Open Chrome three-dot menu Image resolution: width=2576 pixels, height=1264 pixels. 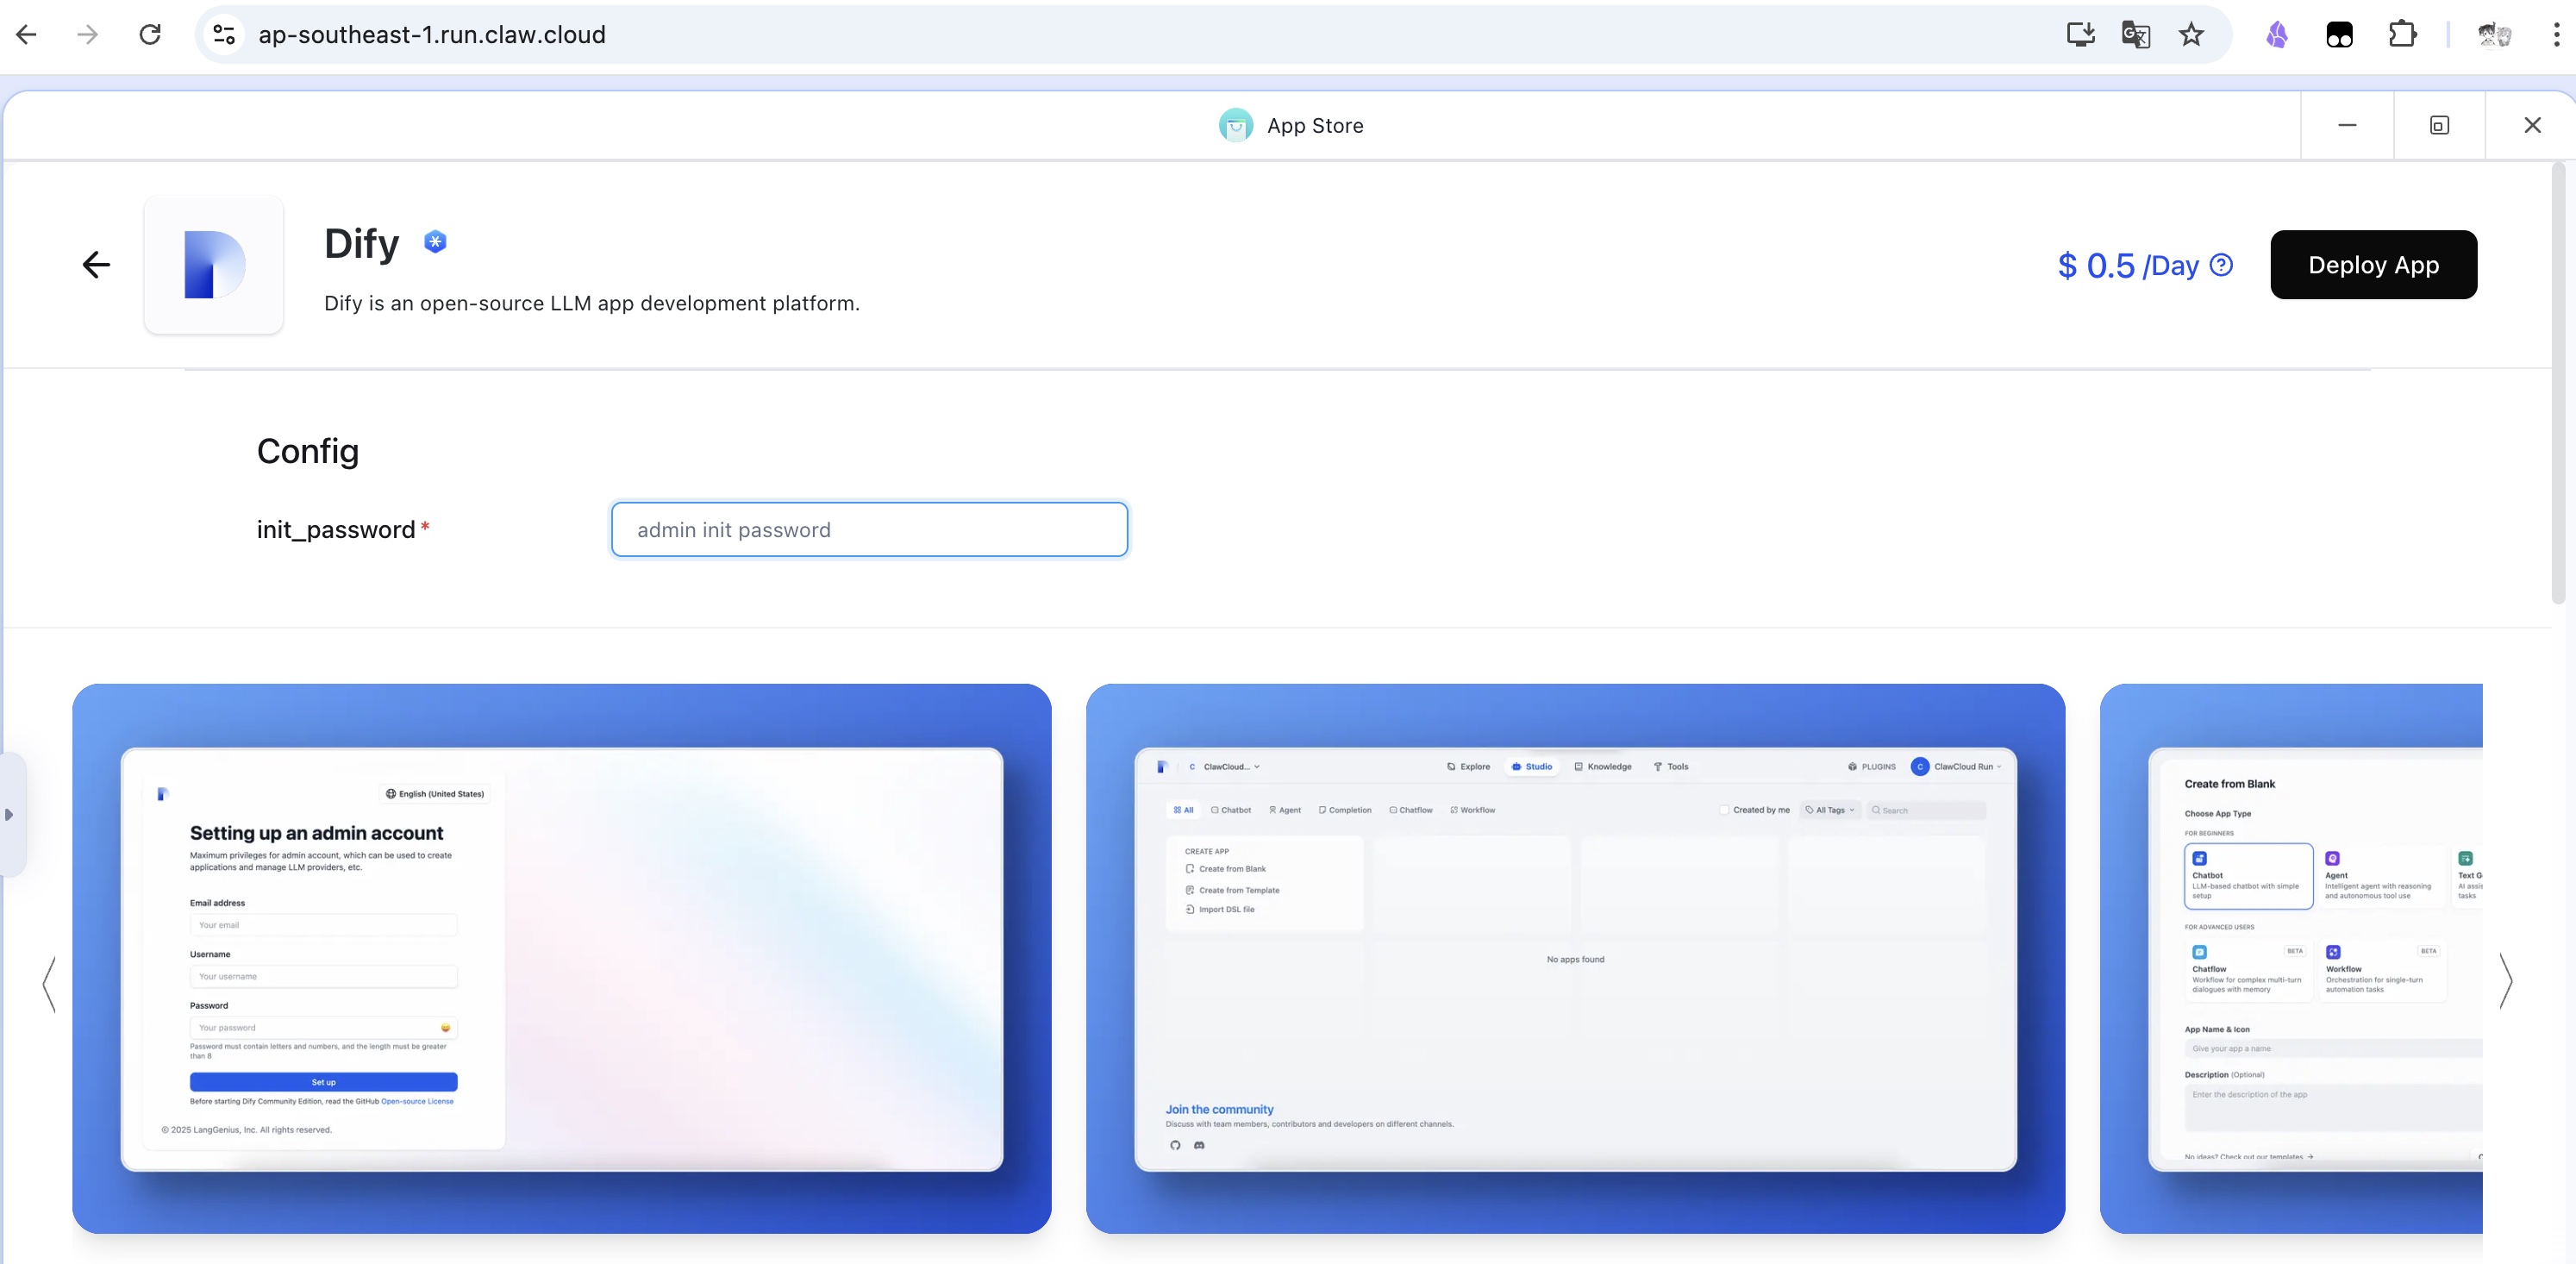click(x=2556, y=35)
